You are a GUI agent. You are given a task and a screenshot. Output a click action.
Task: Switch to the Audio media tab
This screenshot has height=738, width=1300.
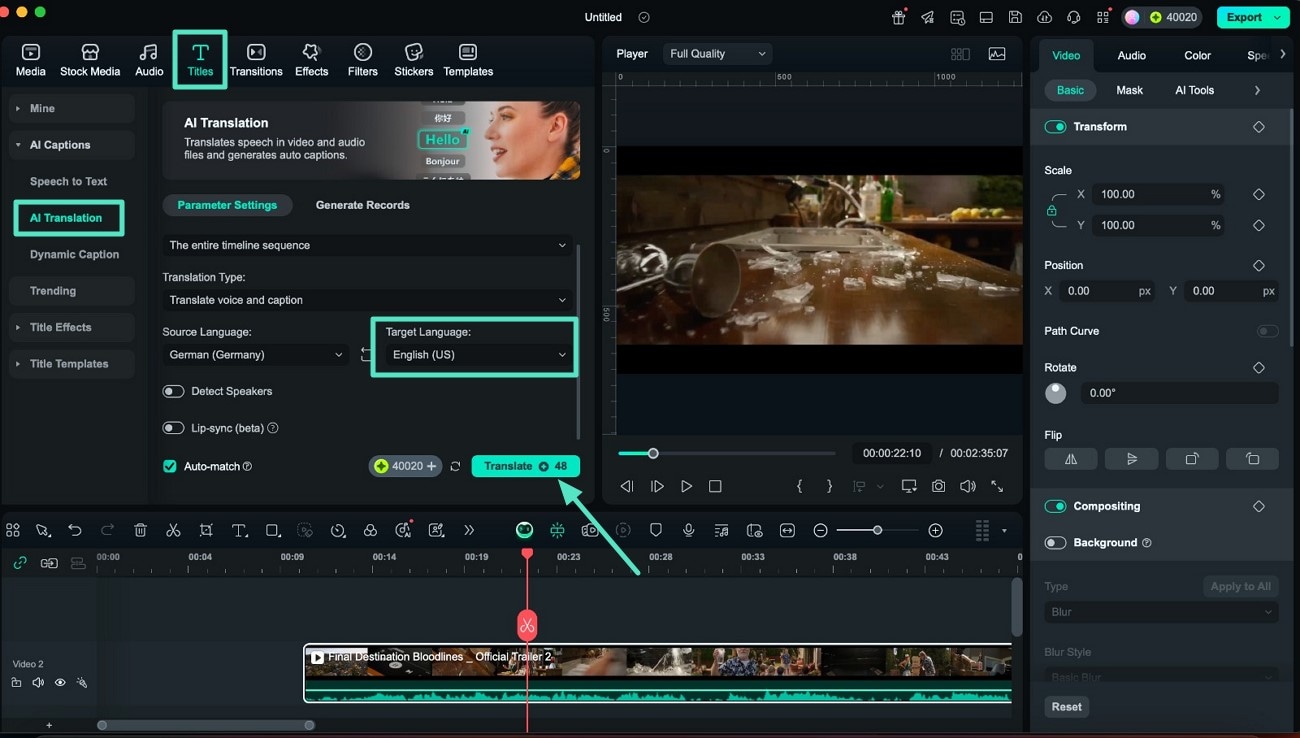pos(149,60)
